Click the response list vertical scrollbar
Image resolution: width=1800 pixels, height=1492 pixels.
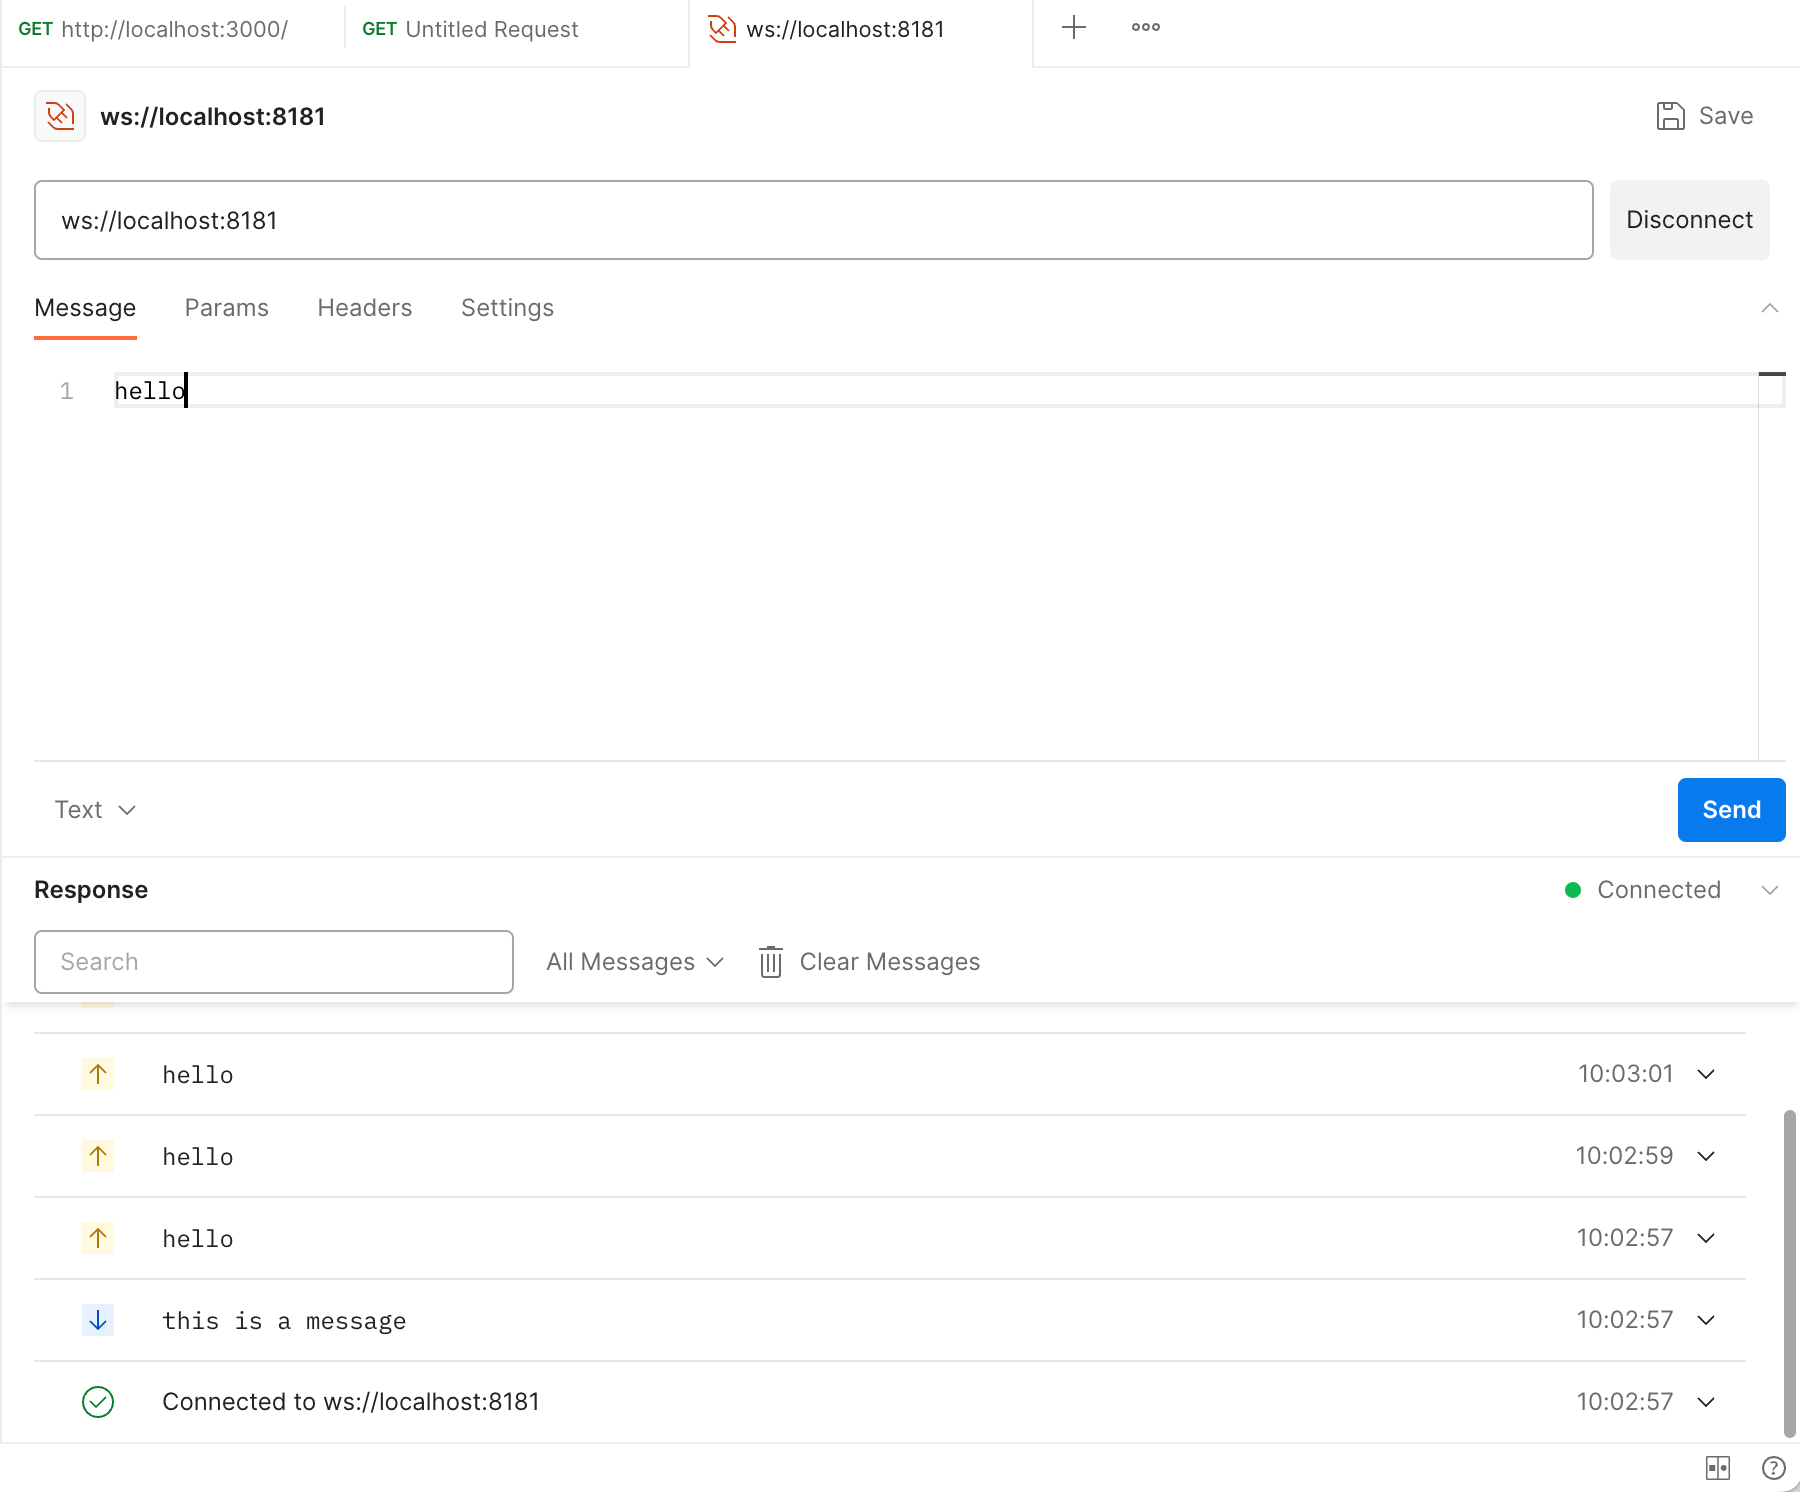[x=1789, y=1272]
